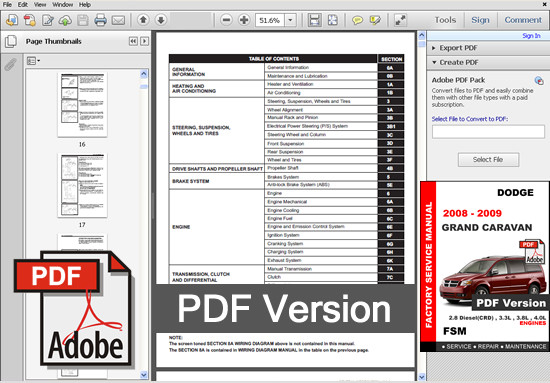550x383 pixels.
Task: Zoom out with the minus button
Action: pyautogui.click(x=227, y=20)
